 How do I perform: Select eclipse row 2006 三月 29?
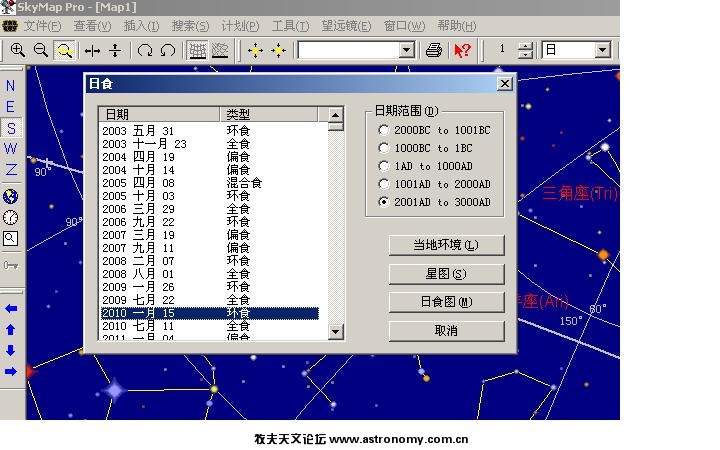(x=209, y=209)
